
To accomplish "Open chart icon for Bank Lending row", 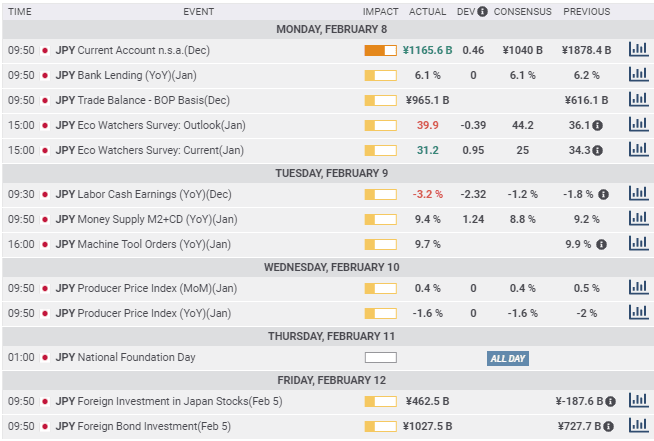I will pyautogui.click(x=637, y=74).
